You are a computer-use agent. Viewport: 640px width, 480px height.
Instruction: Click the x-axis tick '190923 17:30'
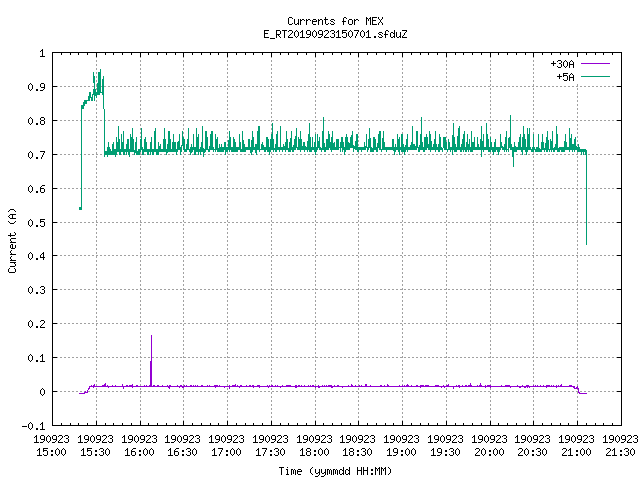click(x=270, y=445)
